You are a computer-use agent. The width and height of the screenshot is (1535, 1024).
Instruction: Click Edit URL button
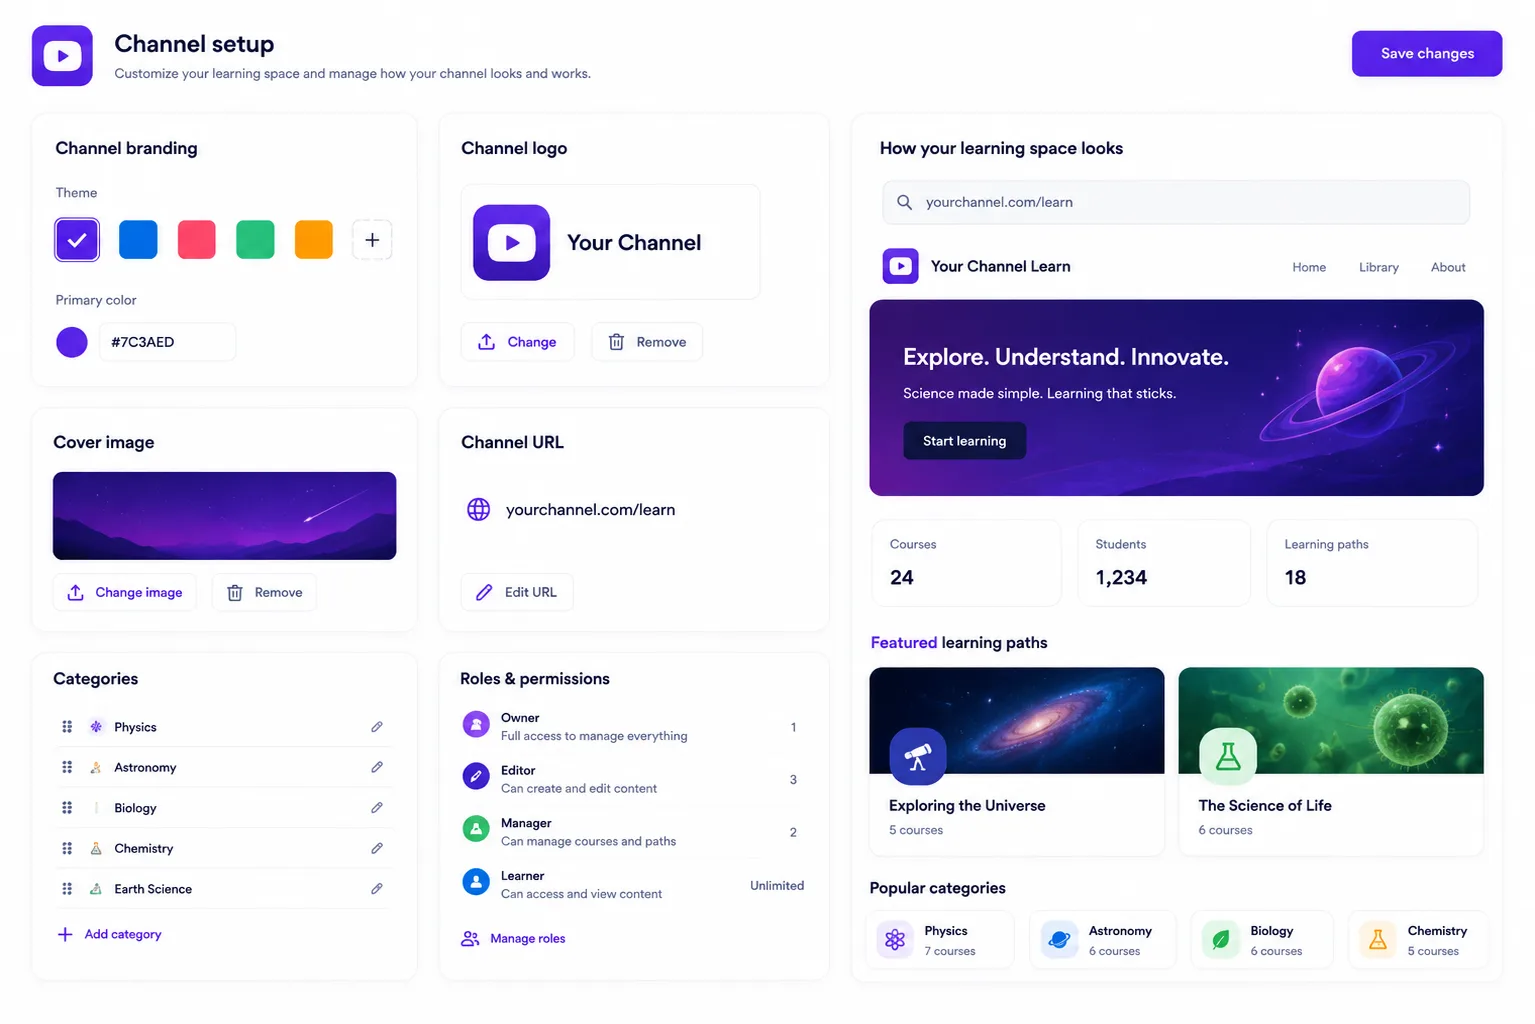pyautogui.click(x=517, y=592)
